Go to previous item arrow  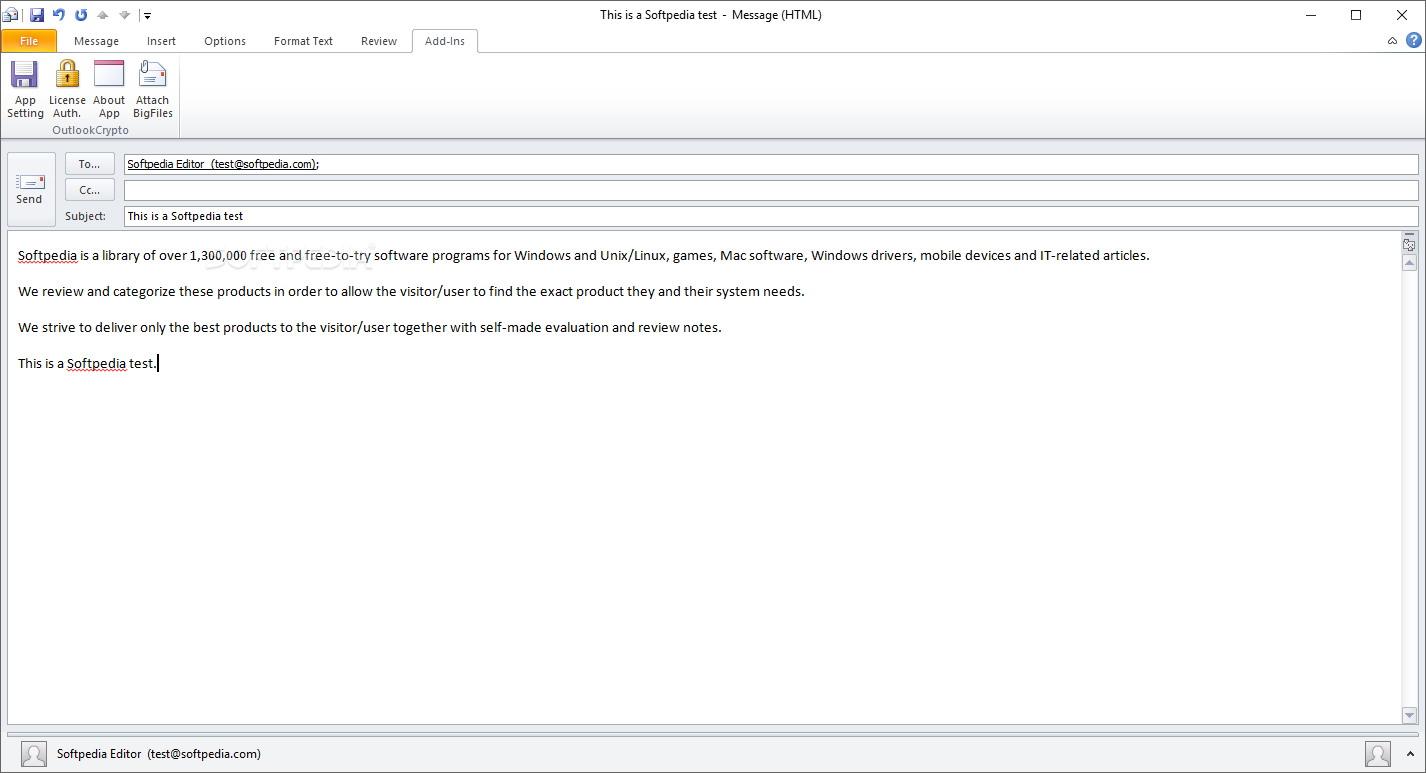tap(102, 15)
